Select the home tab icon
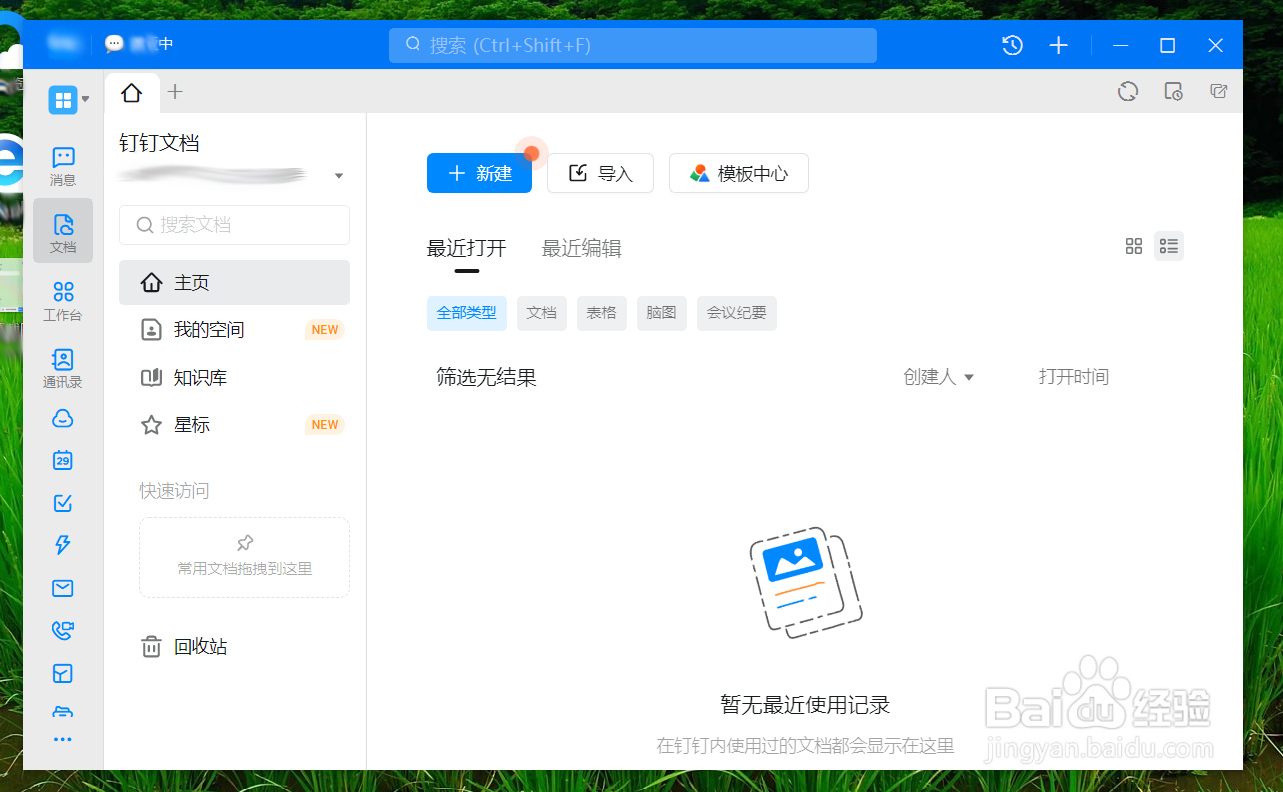Screen dimensions: 1283x792 [x=132, y=93]
